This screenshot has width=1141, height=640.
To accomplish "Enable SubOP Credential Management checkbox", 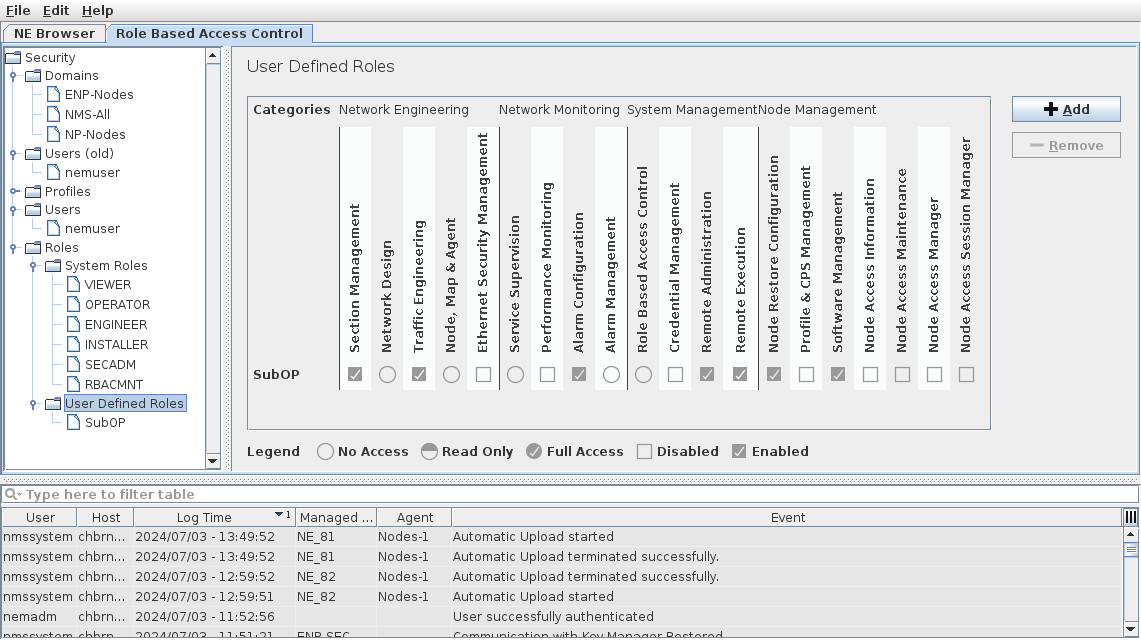I will 675,375.
